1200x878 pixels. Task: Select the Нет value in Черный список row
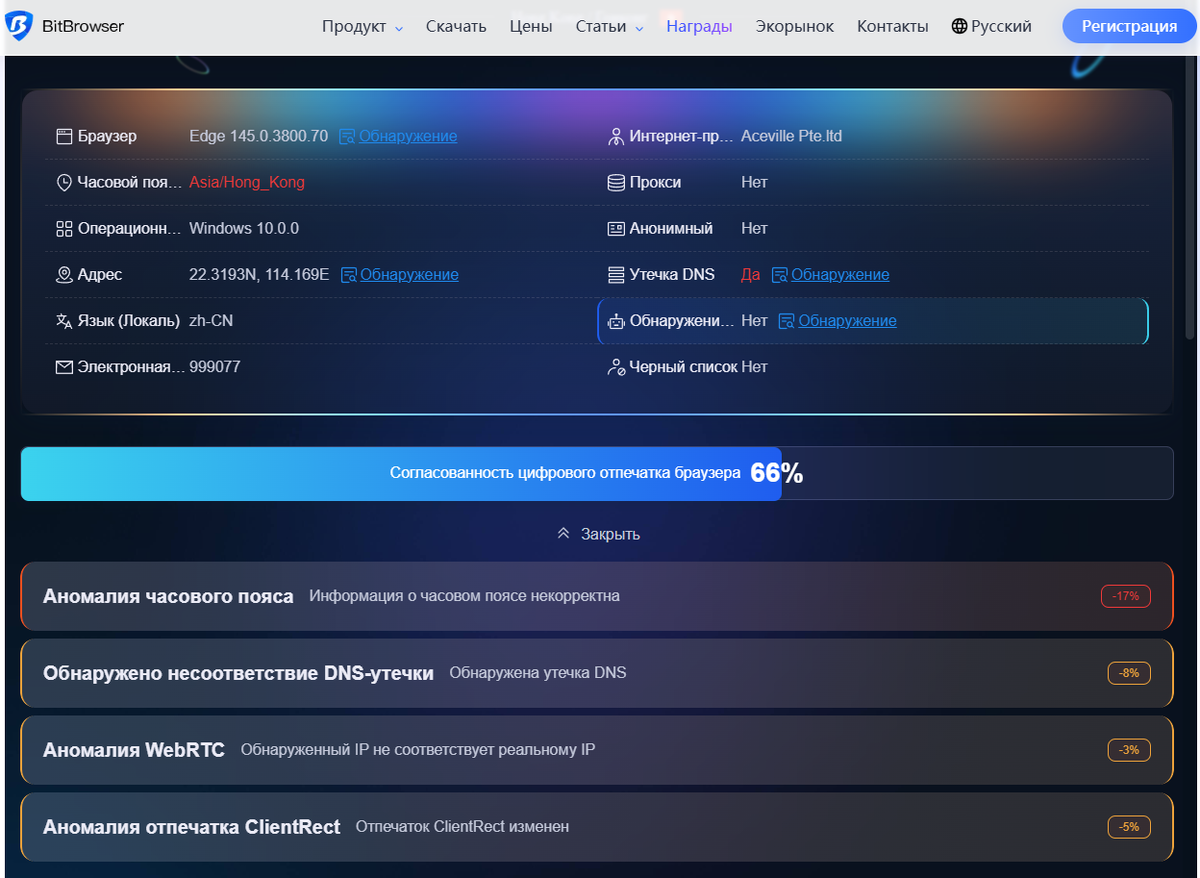tap(755, 367)
